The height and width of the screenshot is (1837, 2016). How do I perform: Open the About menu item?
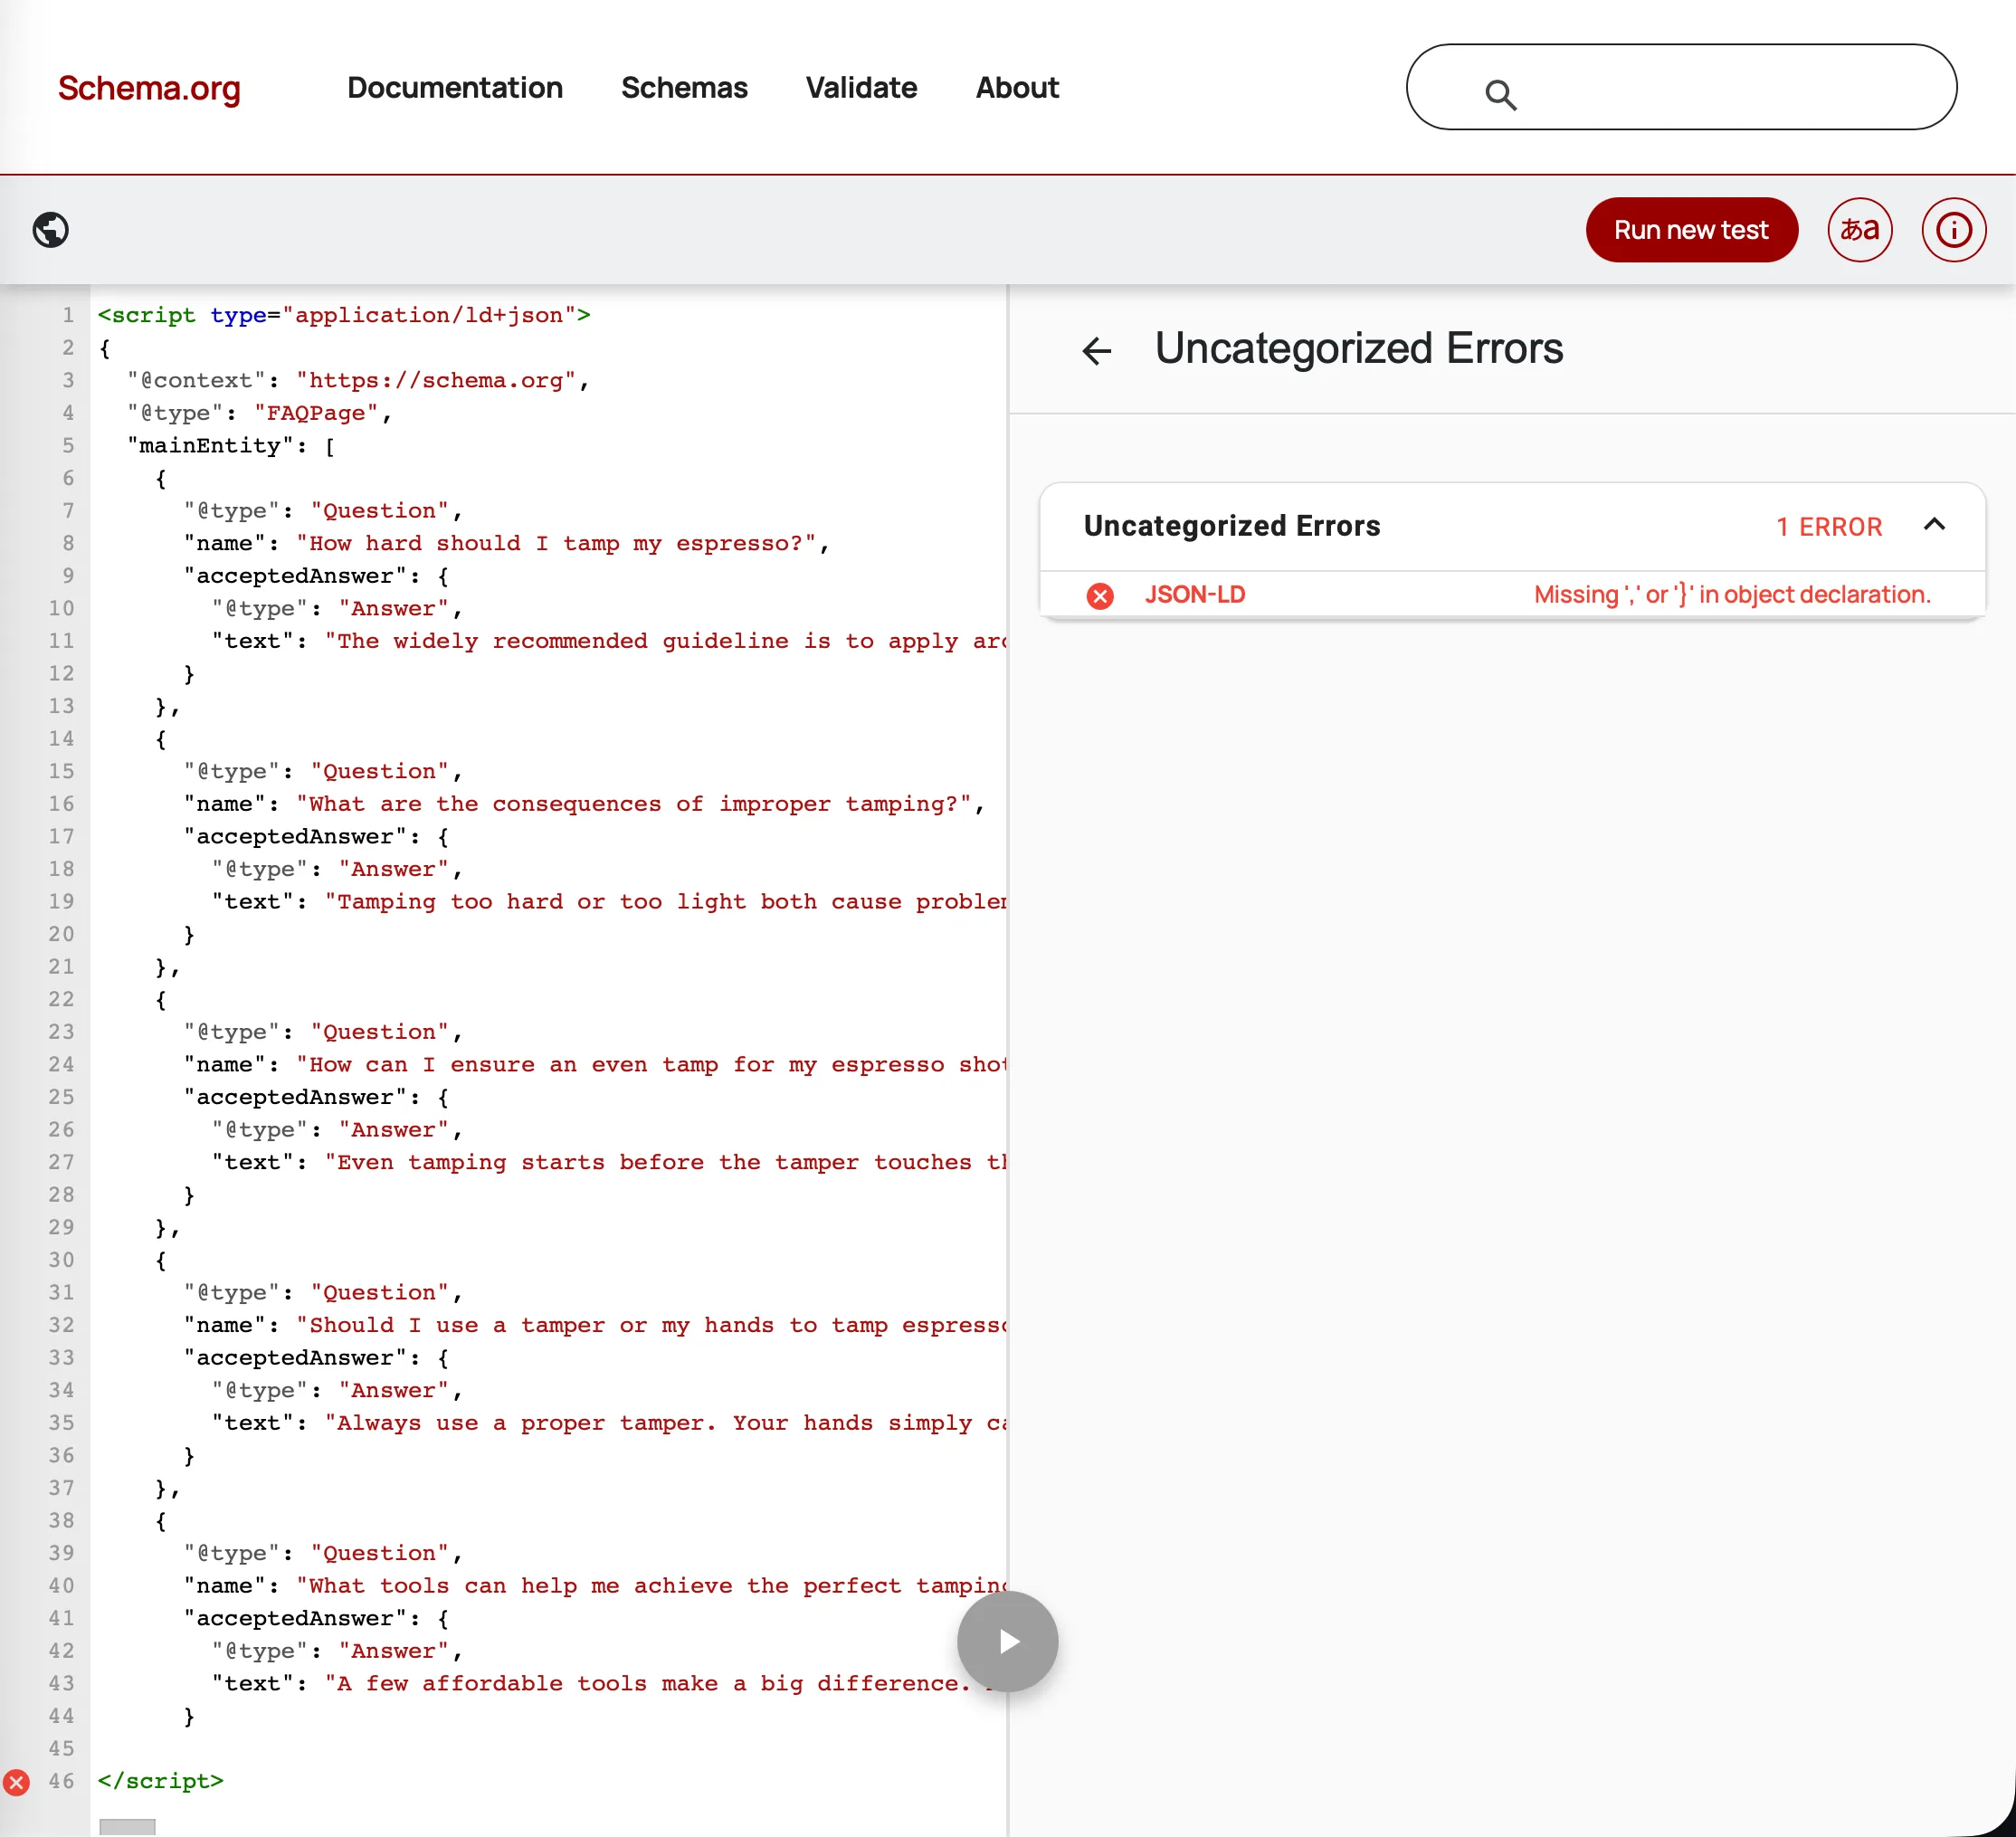pyautogui.click(x=1017, y=88)
